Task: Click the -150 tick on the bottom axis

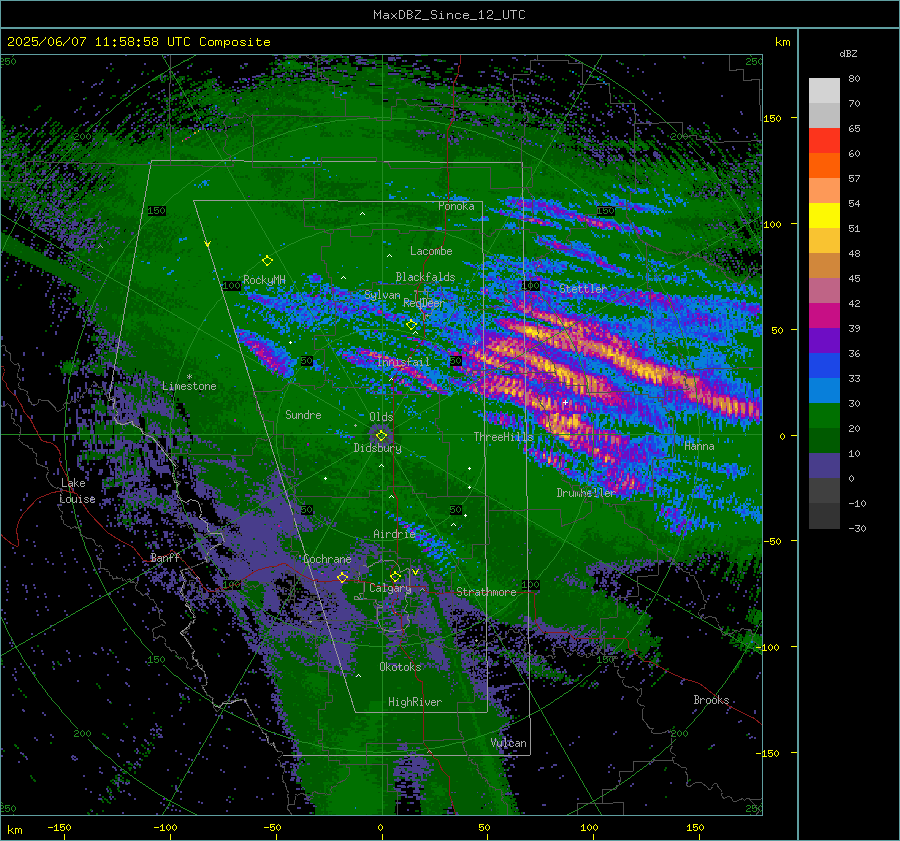Action: [59, 827]
